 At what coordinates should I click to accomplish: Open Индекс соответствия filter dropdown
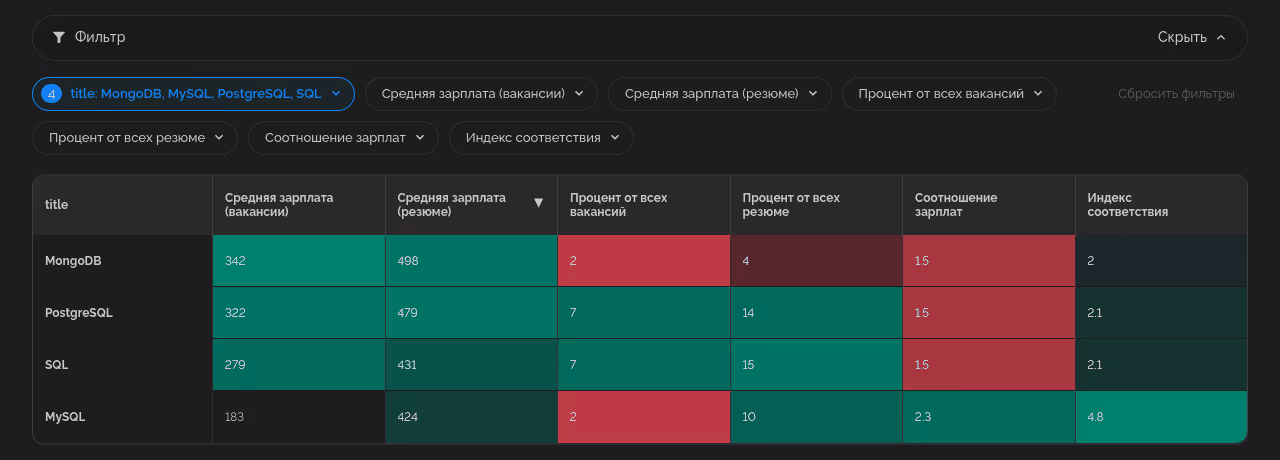coord(541,137)
